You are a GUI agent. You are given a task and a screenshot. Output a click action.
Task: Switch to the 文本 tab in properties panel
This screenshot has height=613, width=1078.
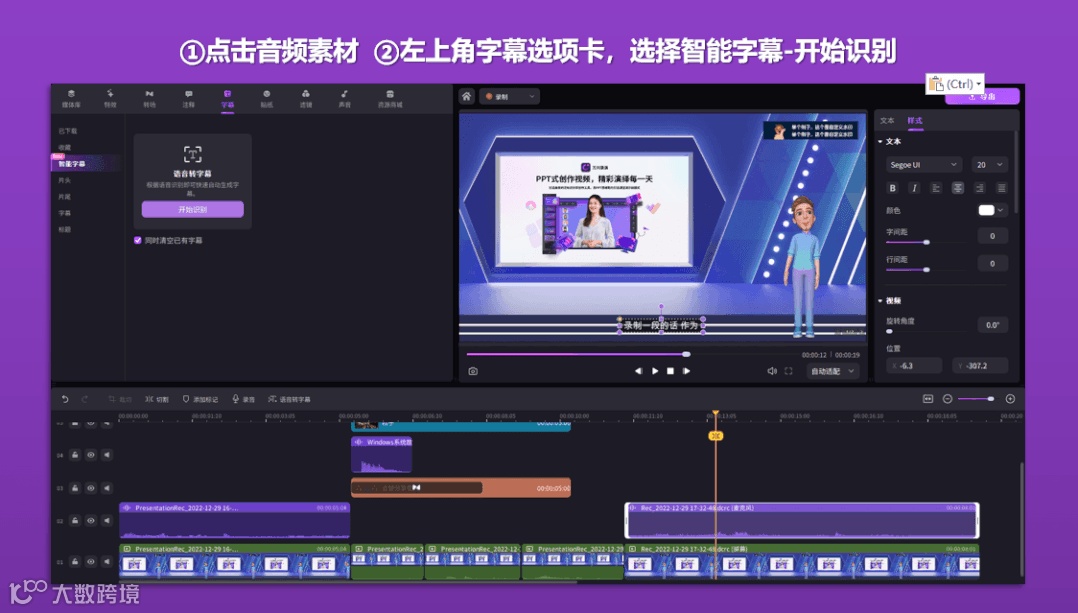coord(887,118)
